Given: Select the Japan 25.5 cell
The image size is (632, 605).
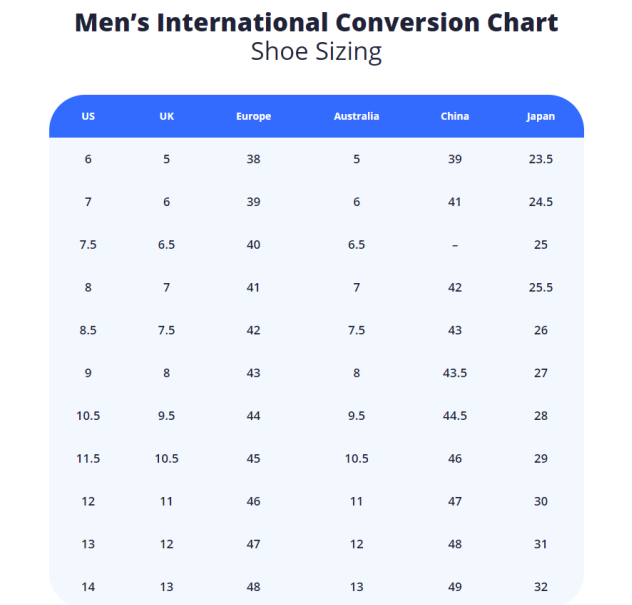Looking at the screenshot, I should pos(540,287).
